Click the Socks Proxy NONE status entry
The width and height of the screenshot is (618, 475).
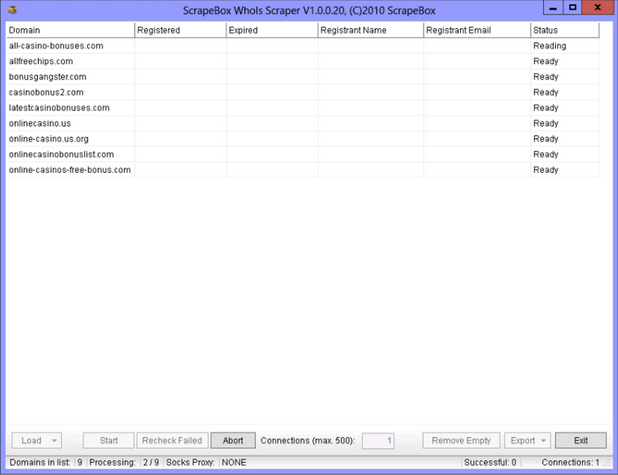click(206, 462)
